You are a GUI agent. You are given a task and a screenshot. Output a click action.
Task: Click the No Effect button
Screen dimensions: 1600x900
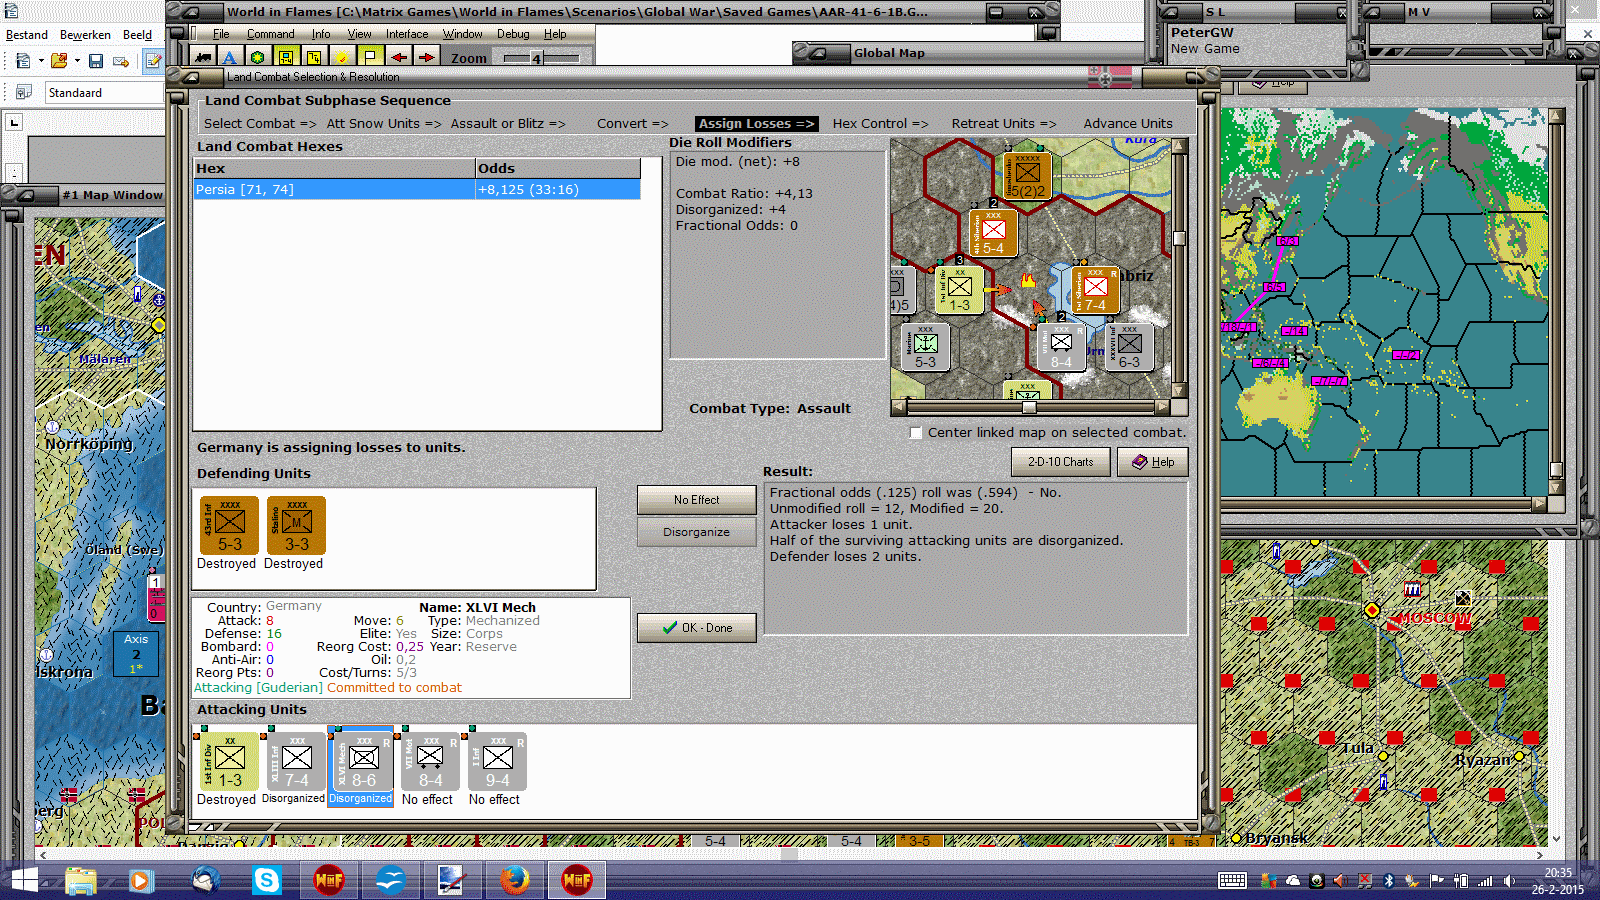coord(696,500)
